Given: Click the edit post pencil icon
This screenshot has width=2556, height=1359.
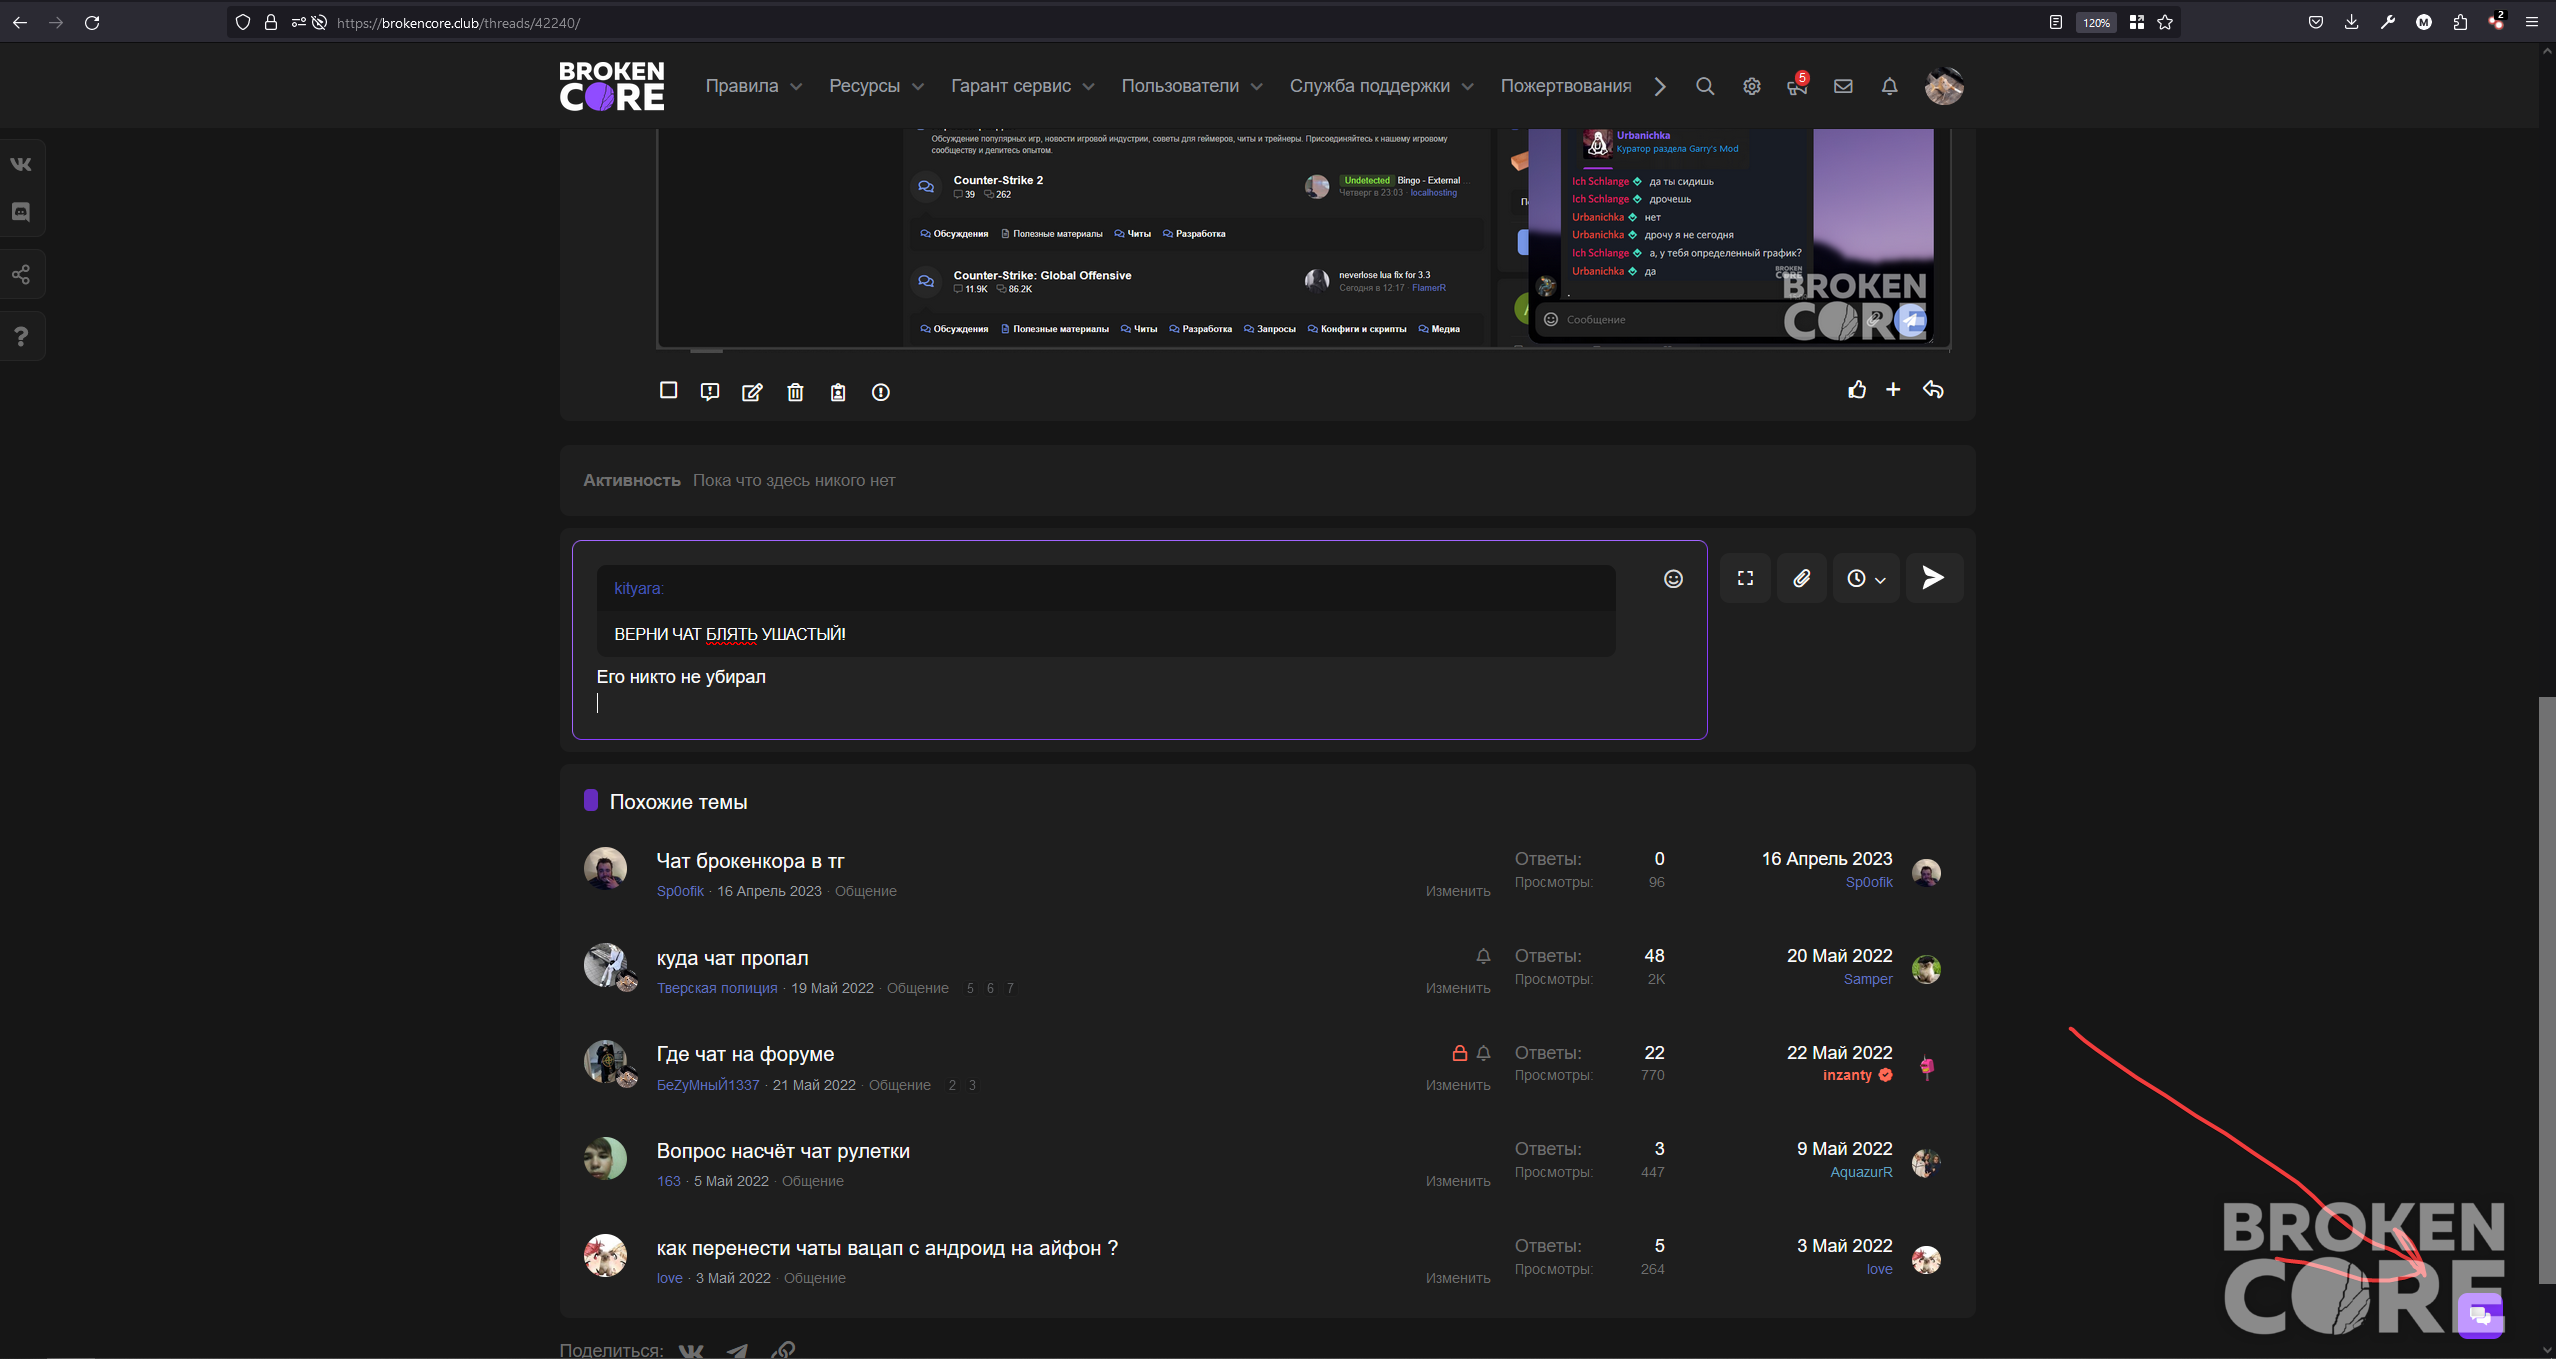Looking at the screenshot, I should click(x=752, y=392).
